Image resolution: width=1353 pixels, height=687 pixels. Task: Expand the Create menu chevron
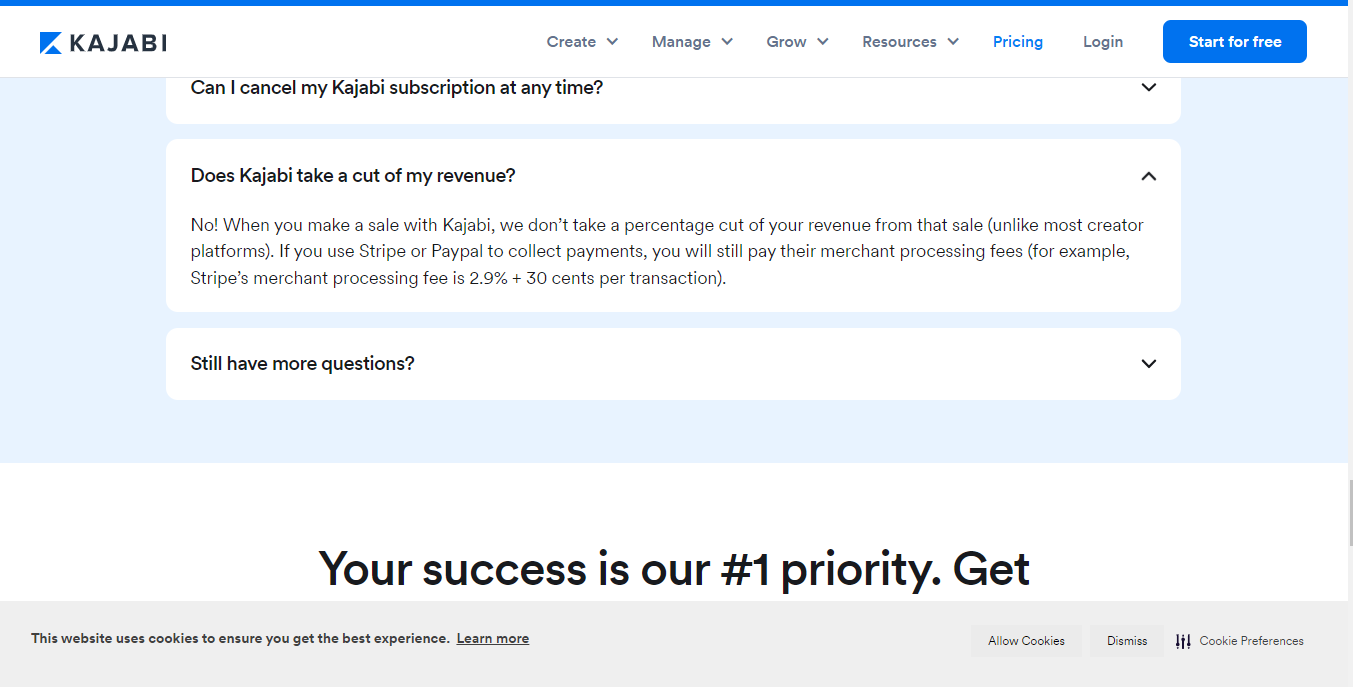pyautogui.click(x=612, y=42)
